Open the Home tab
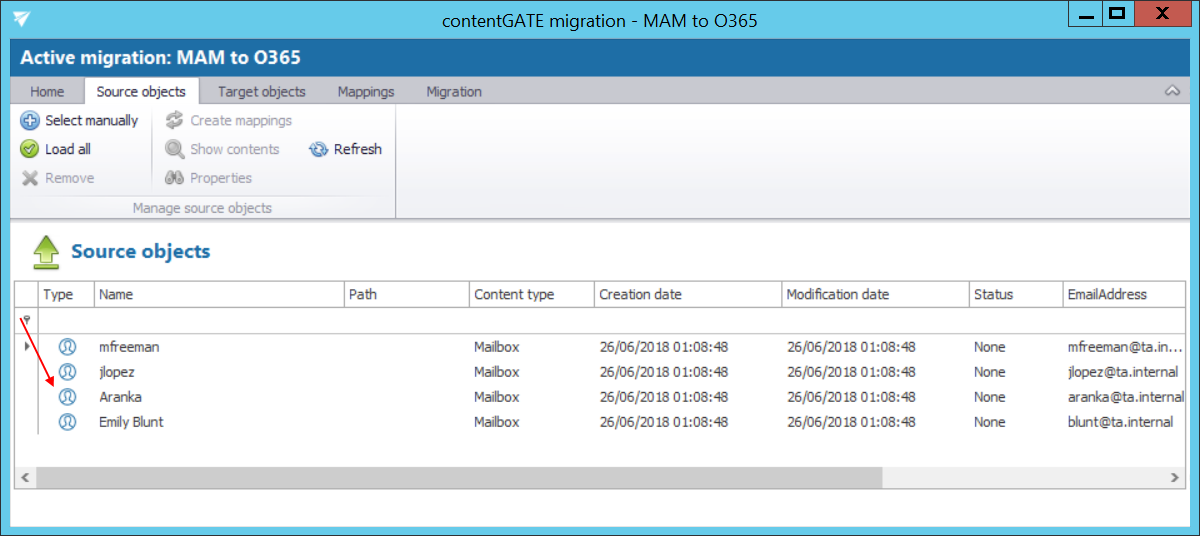 click(47, 92)
